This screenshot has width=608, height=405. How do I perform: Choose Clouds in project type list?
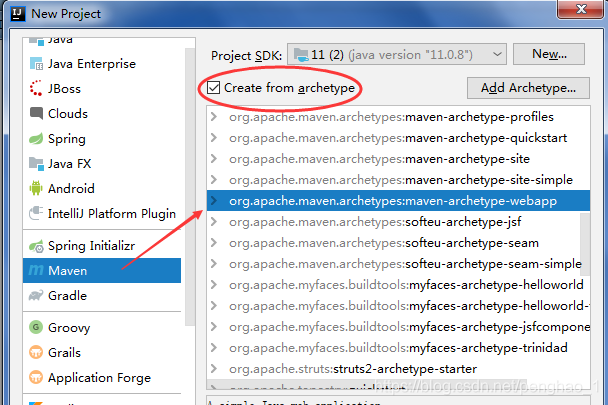coord(102,113)
